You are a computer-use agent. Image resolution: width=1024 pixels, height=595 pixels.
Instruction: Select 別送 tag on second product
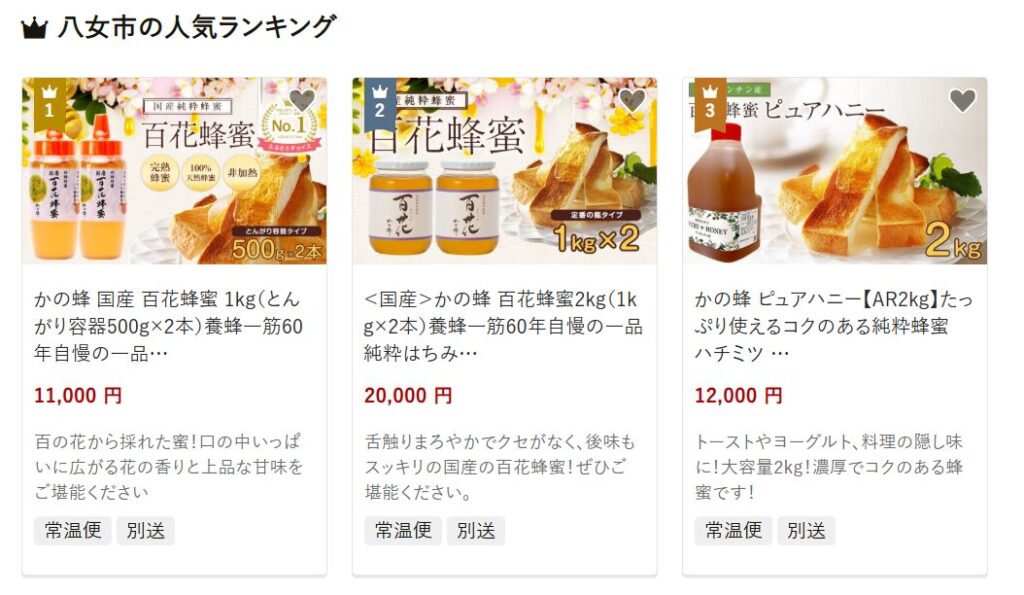tap(476, 530)
